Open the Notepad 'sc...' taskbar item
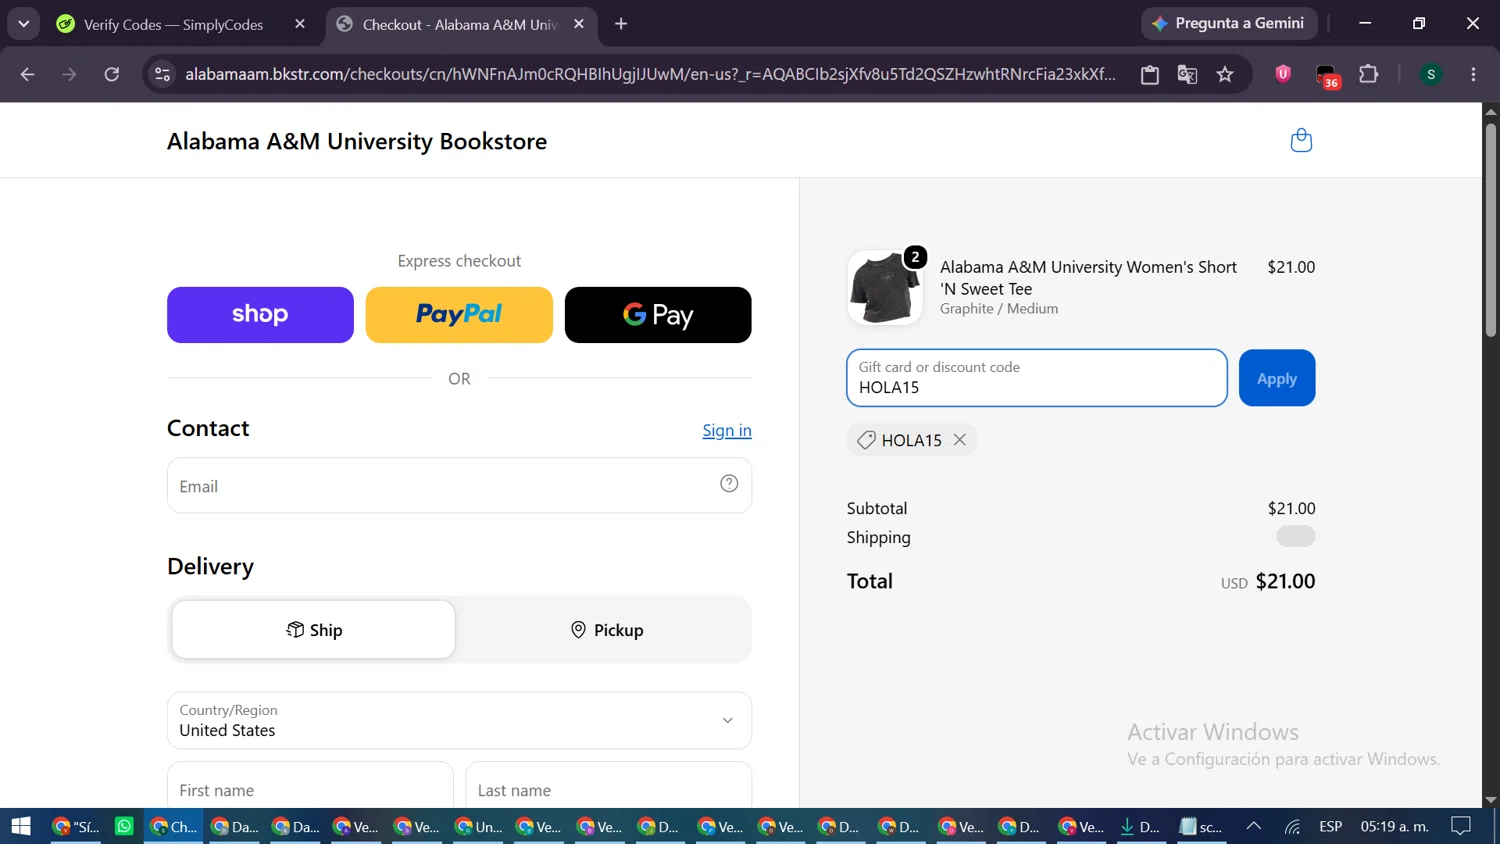The image size is (1500, 844). [1201, 826]
